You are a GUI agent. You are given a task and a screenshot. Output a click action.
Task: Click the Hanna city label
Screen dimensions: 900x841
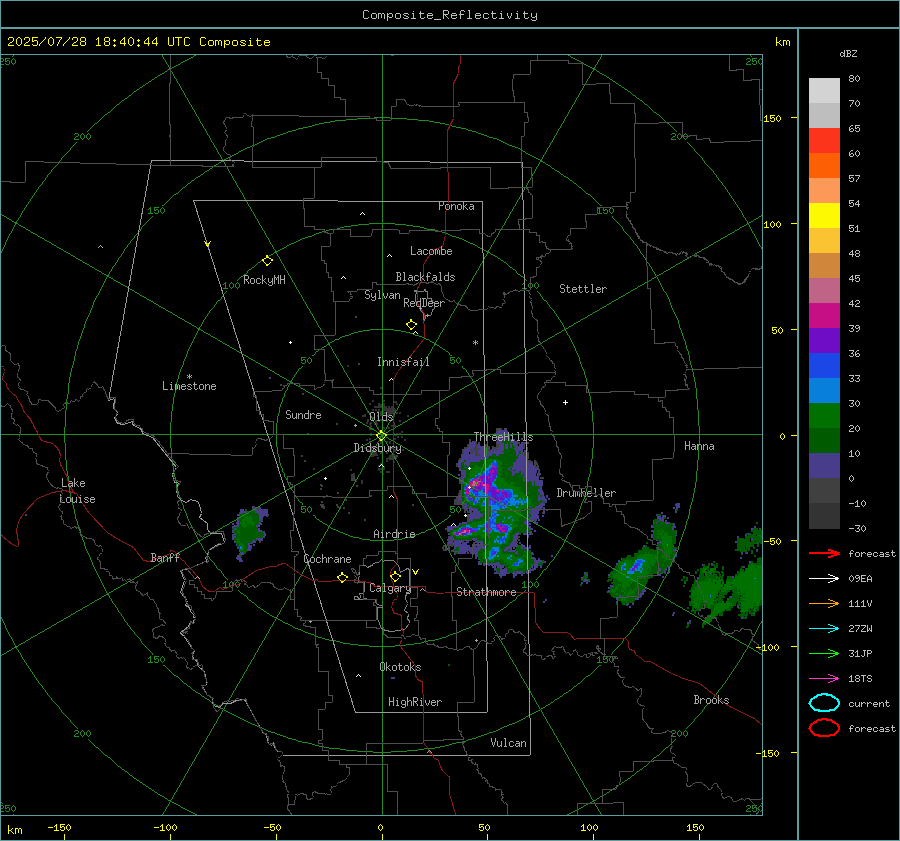(x=699, y=445)
